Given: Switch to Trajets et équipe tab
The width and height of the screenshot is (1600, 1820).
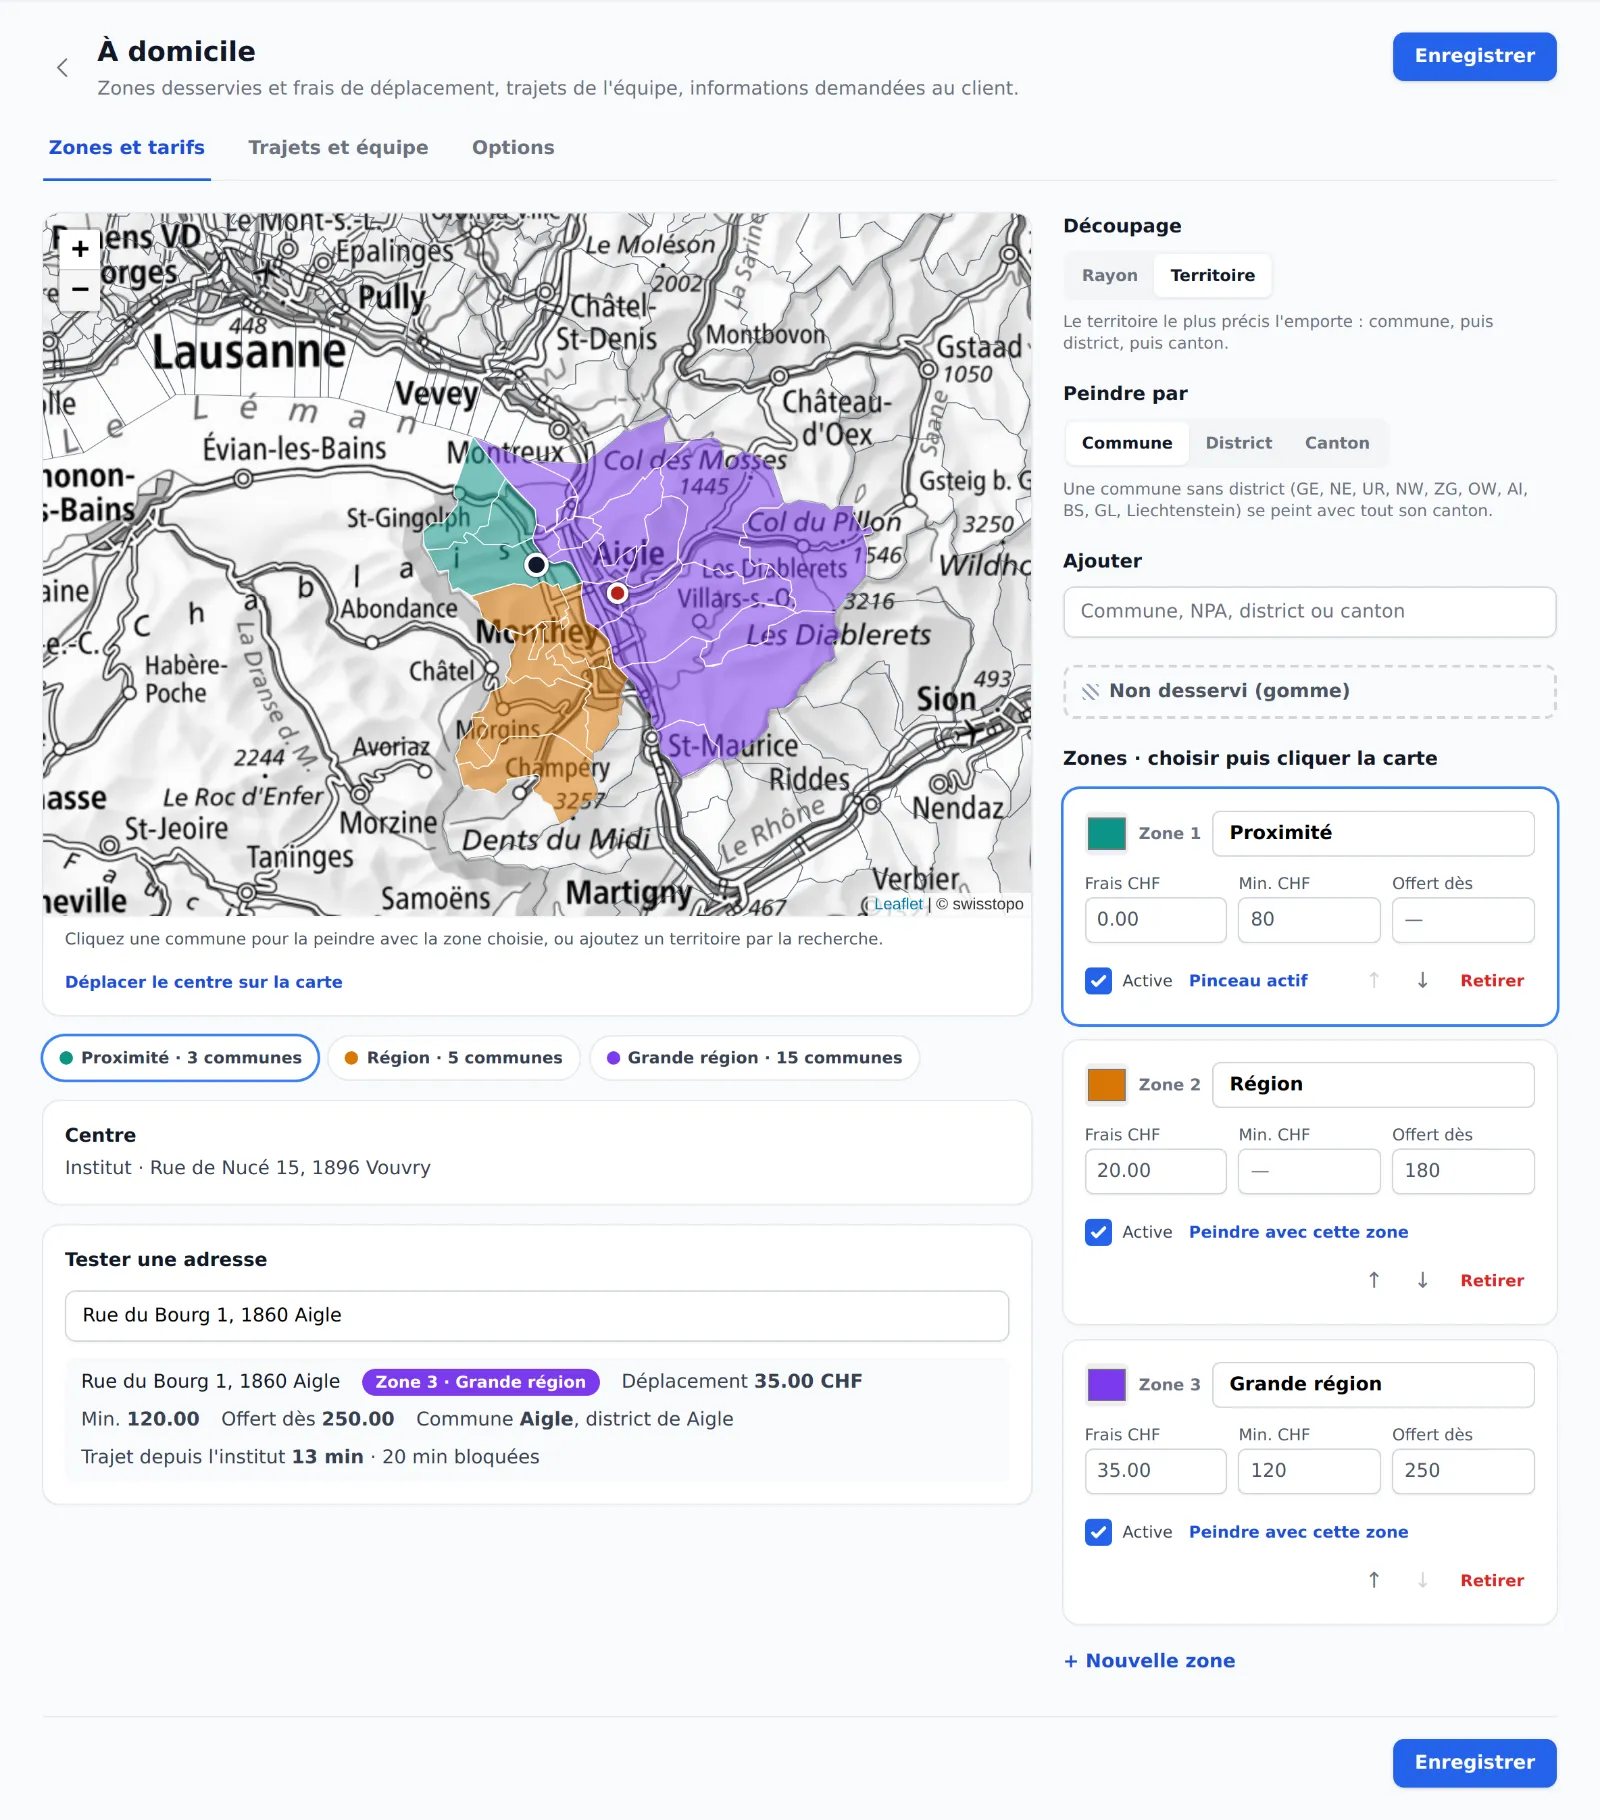Looking at the screenshot, I should [x=338, y=148].
